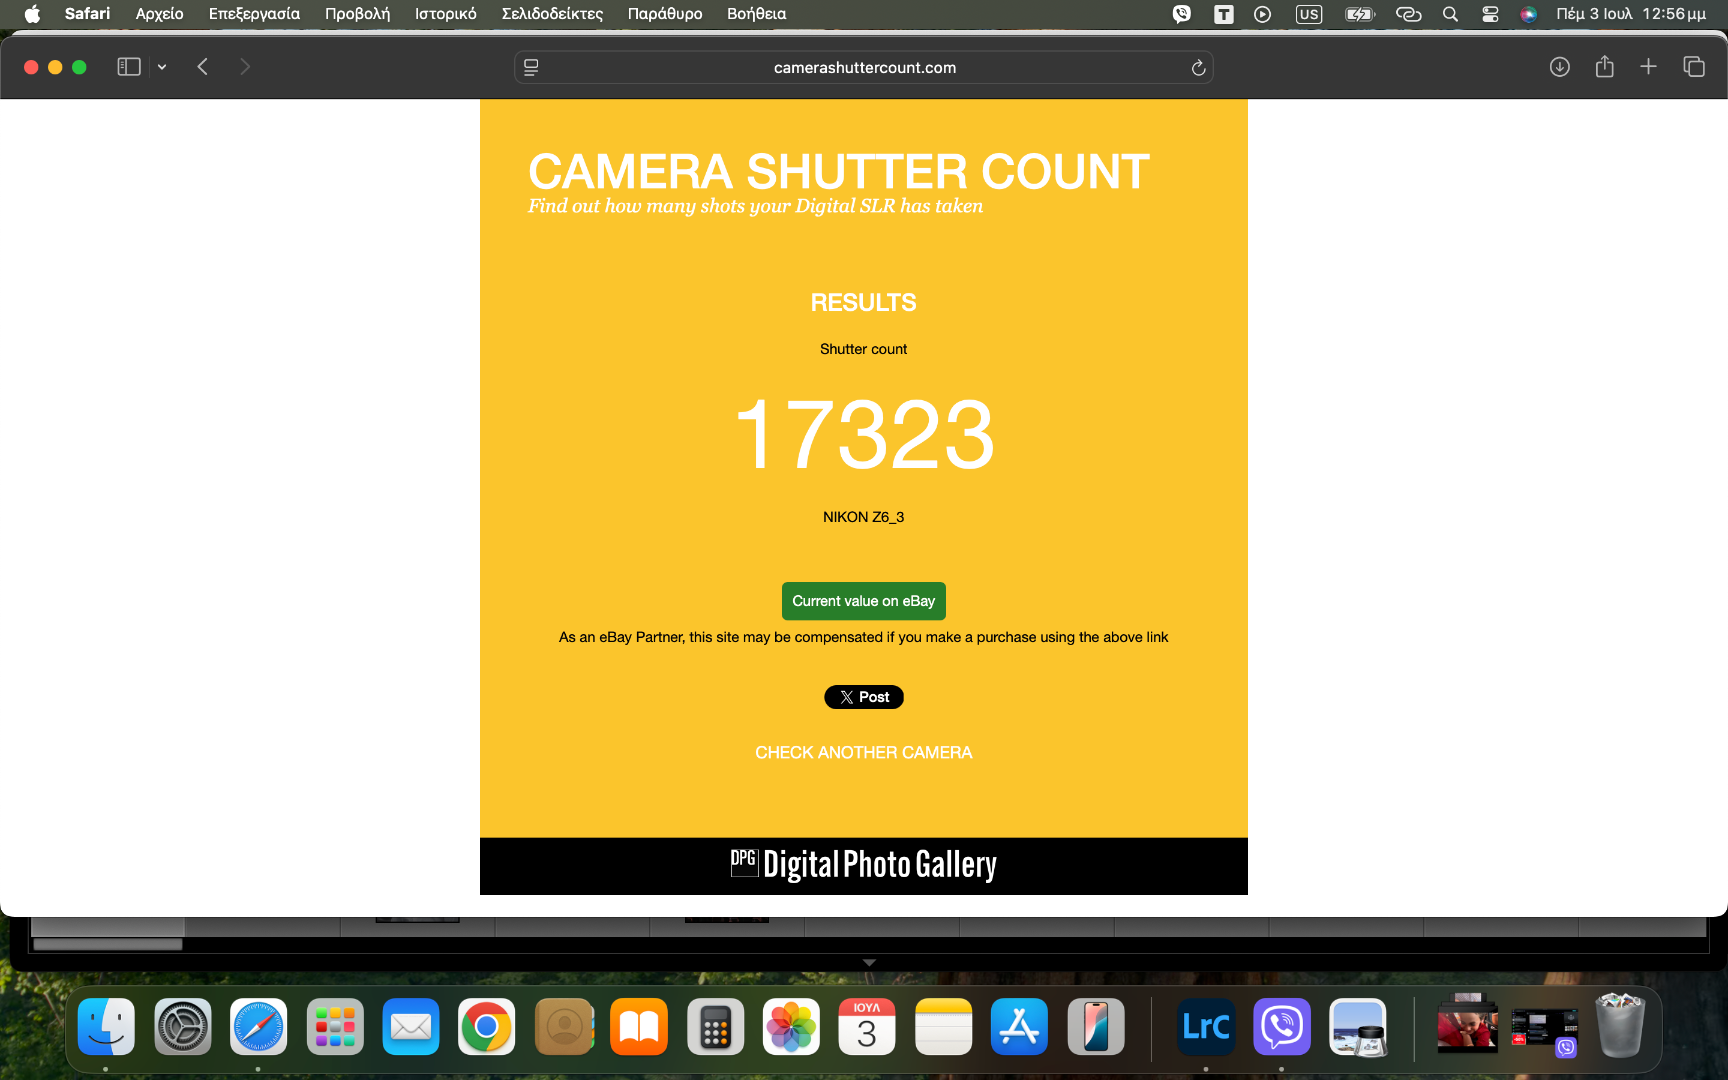Click the NIKON Z6_3 camera model text
The height and width of the screenshot is (1080, 1728).
864,517
